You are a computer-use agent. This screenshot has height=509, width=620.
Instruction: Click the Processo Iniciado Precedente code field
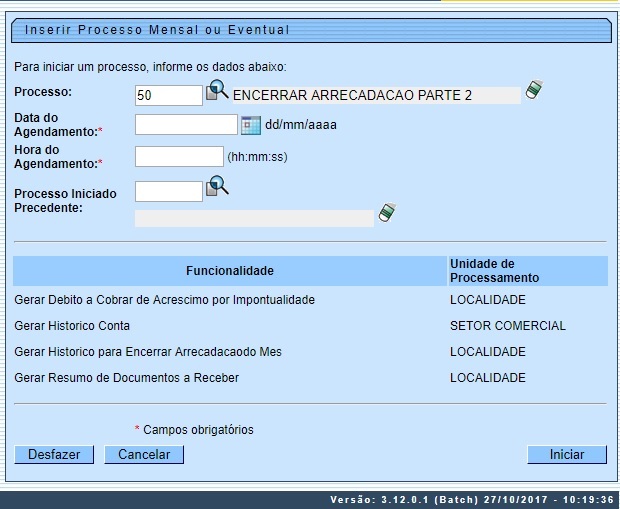(169, 191)
